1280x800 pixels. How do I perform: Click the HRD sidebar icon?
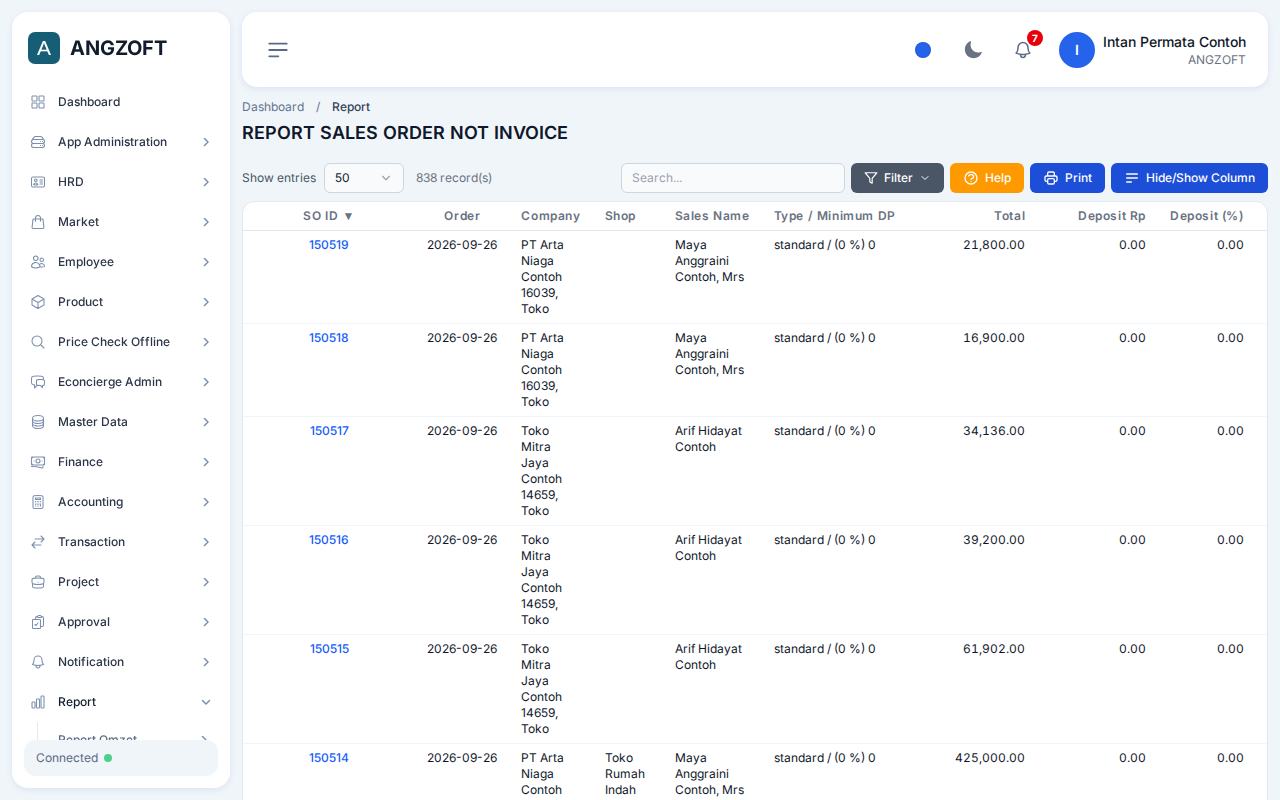38,182
